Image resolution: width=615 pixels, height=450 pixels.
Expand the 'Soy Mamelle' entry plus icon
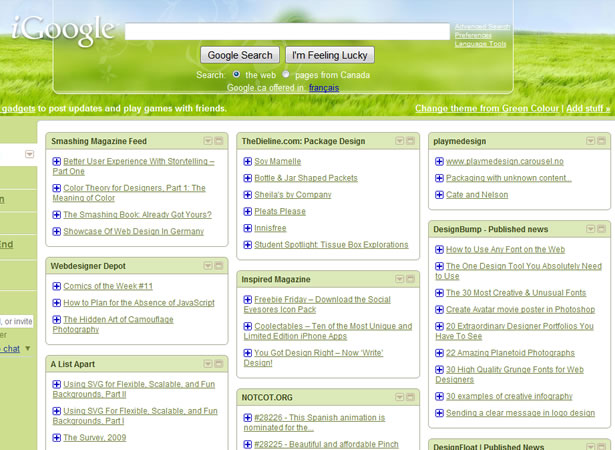[x=247, y=161]
